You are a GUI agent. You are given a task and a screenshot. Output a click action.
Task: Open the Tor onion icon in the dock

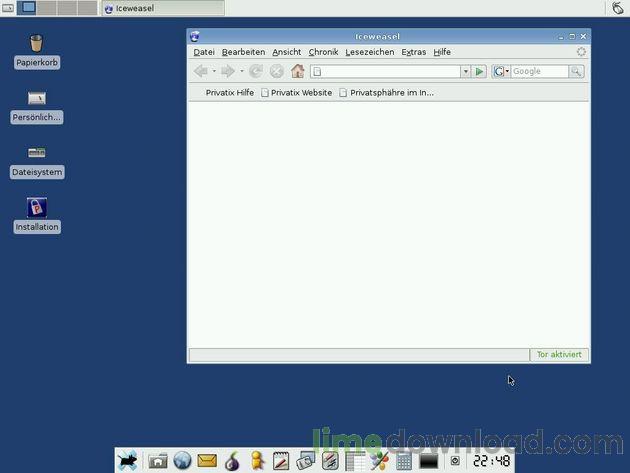(232, 461)
